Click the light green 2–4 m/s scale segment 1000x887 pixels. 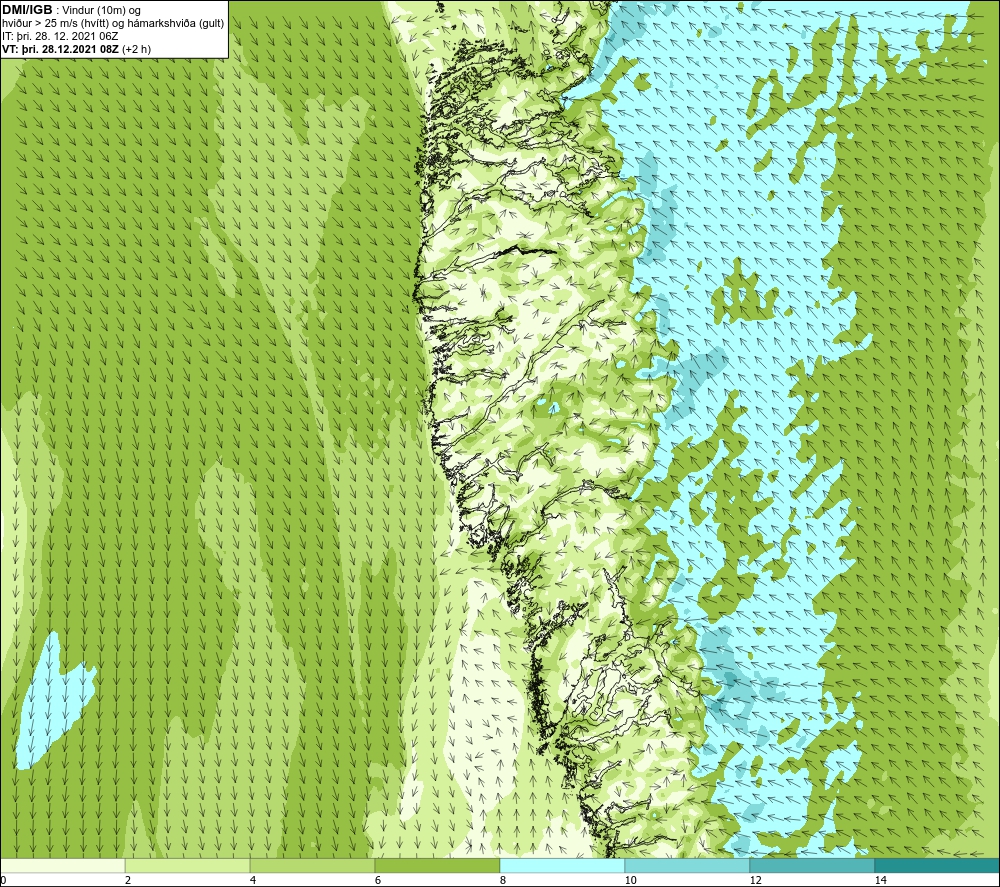point(188,866)
